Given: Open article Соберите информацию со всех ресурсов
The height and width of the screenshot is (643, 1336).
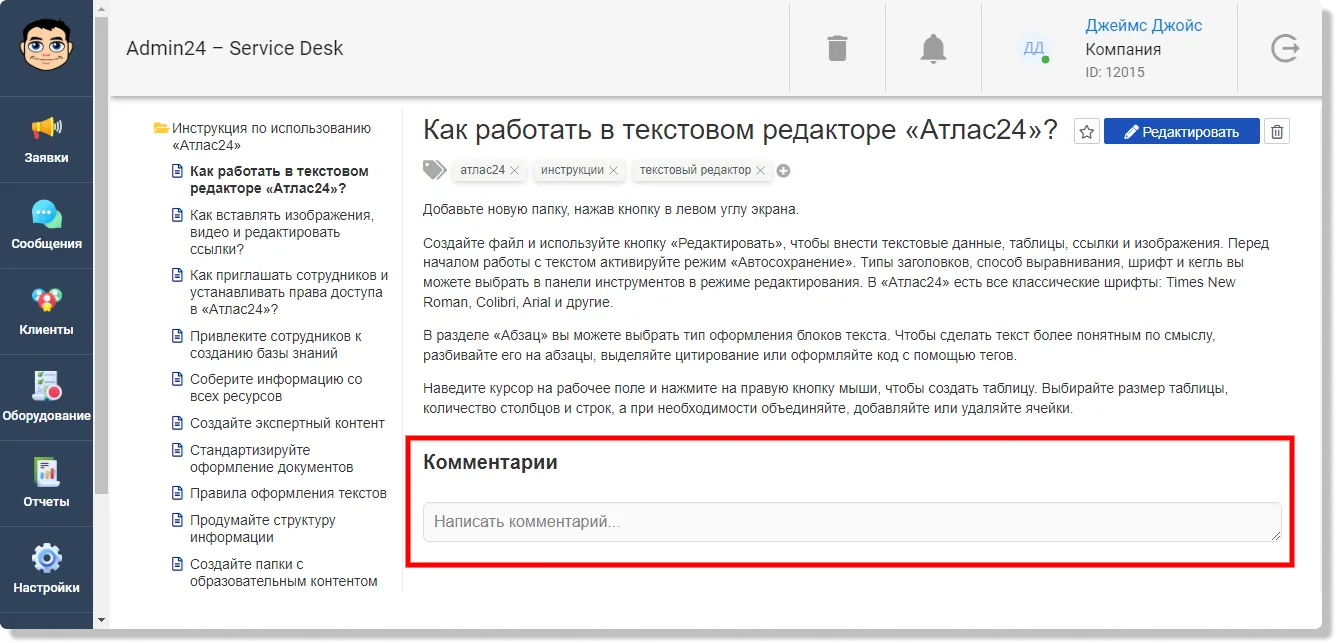Looking at the screenshot, I should coord(276,388).
